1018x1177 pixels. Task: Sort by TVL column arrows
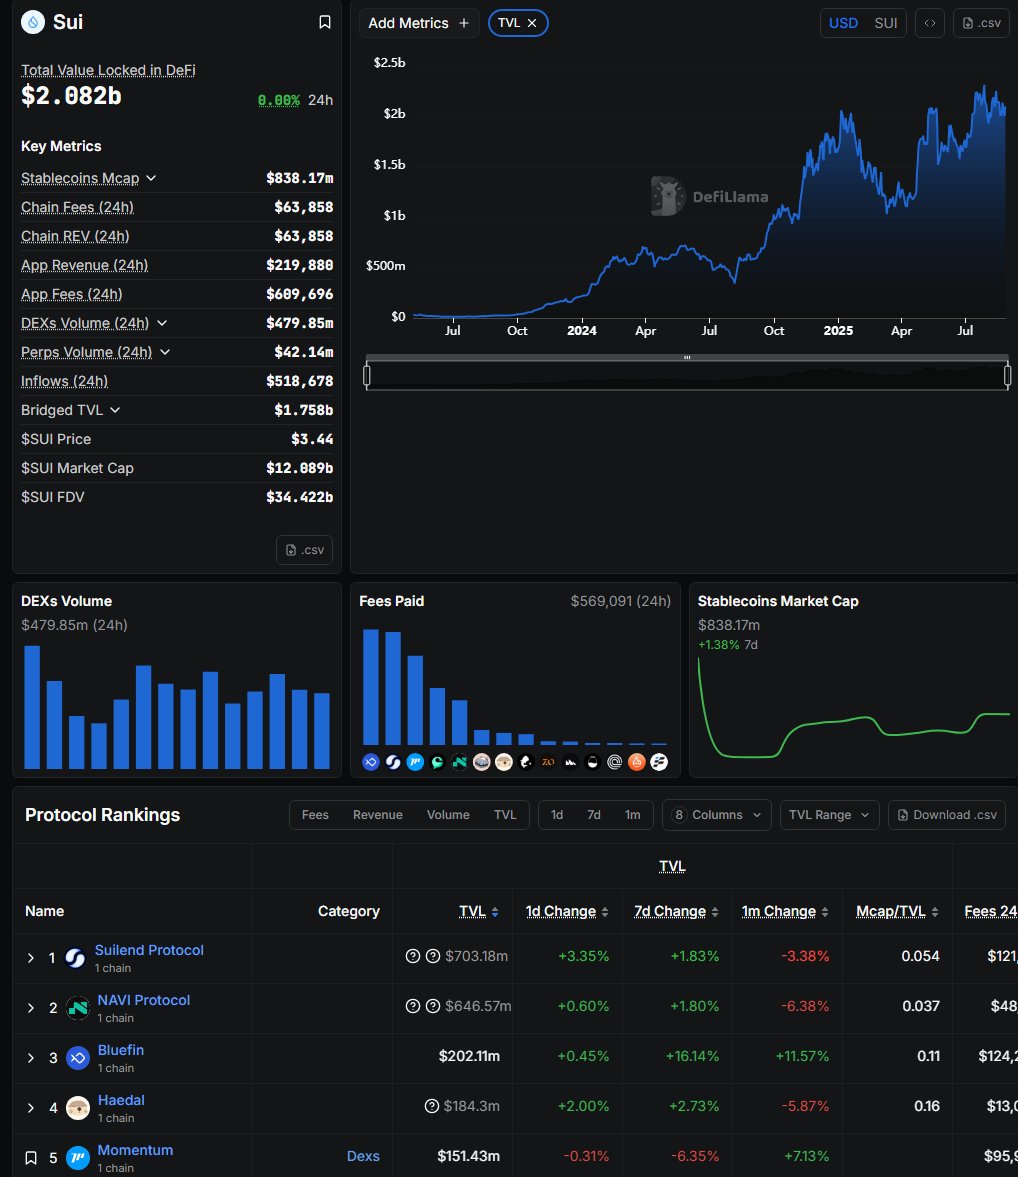tap(495, 912)
